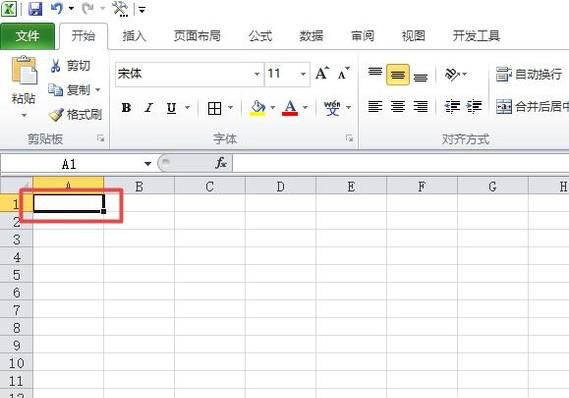Toggle Bold formatting

point(126,107)
